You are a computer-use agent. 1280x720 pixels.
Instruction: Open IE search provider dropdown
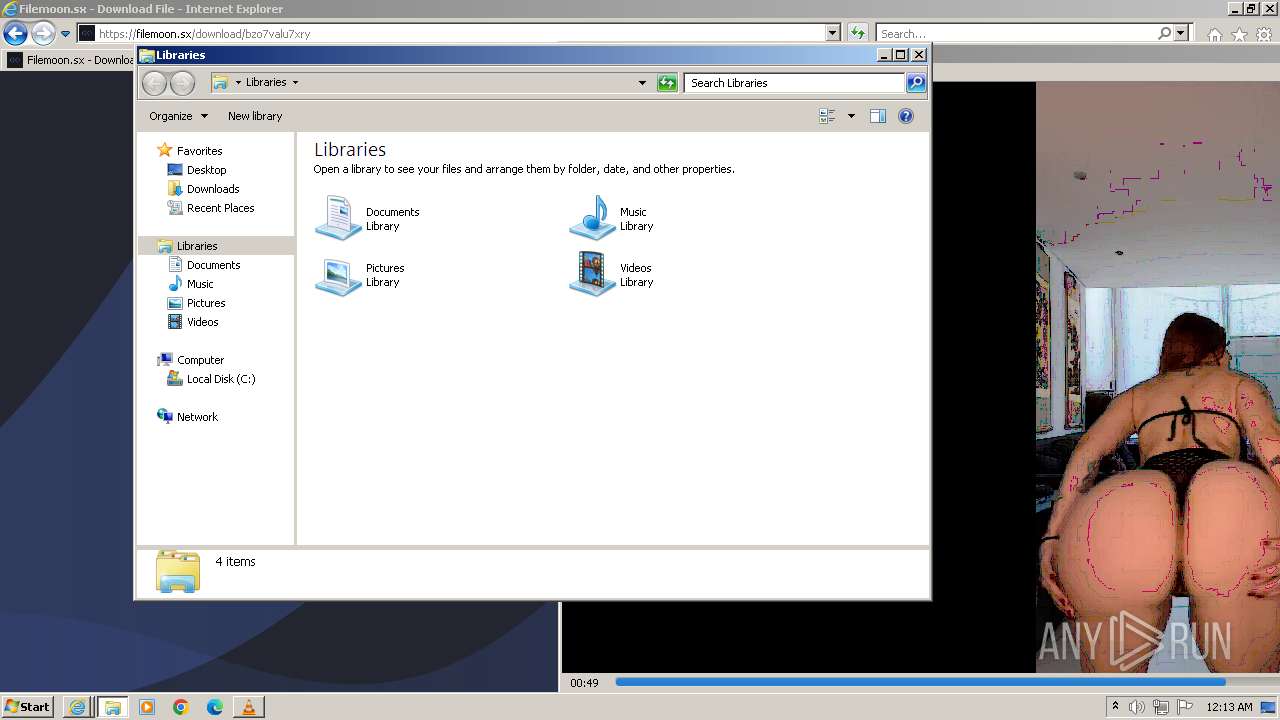pos(1181,33)
